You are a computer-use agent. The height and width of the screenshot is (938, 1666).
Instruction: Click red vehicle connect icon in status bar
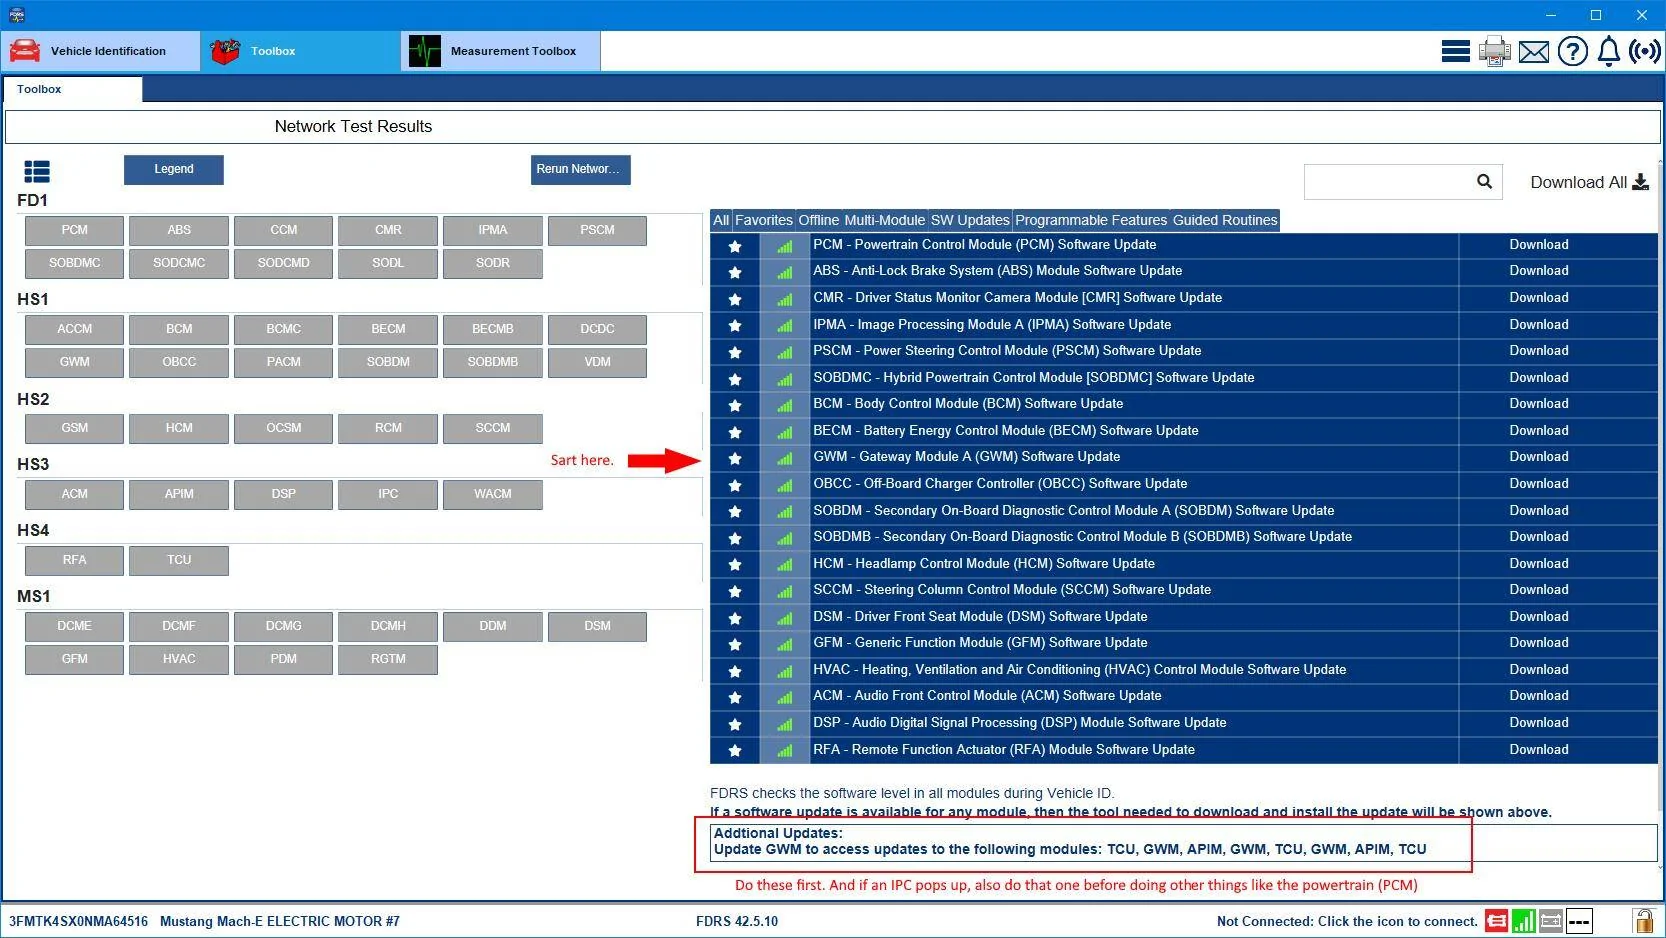point(1496,921)
